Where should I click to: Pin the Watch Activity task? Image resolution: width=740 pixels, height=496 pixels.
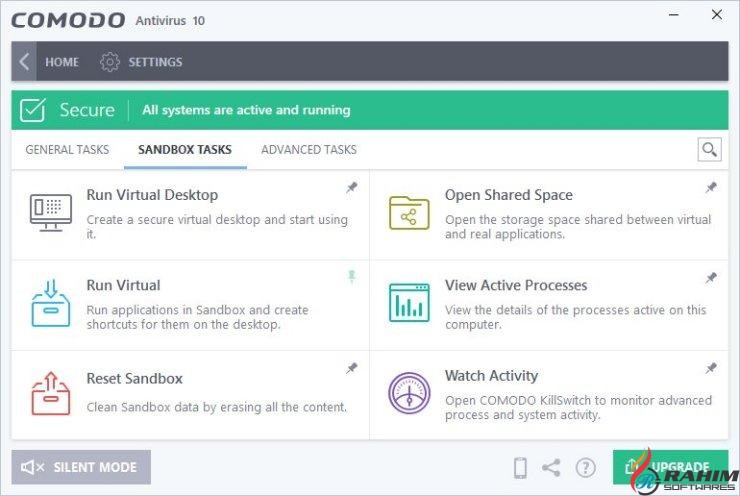(x=711, y=368)
